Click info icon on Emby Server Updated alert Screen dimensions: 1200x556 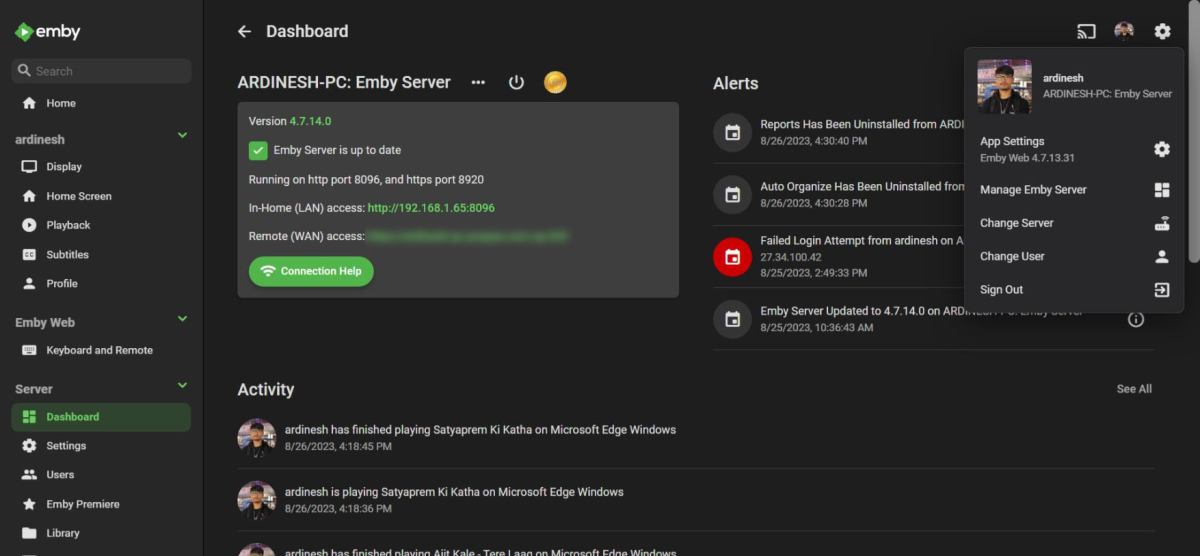pos(1135,320)
